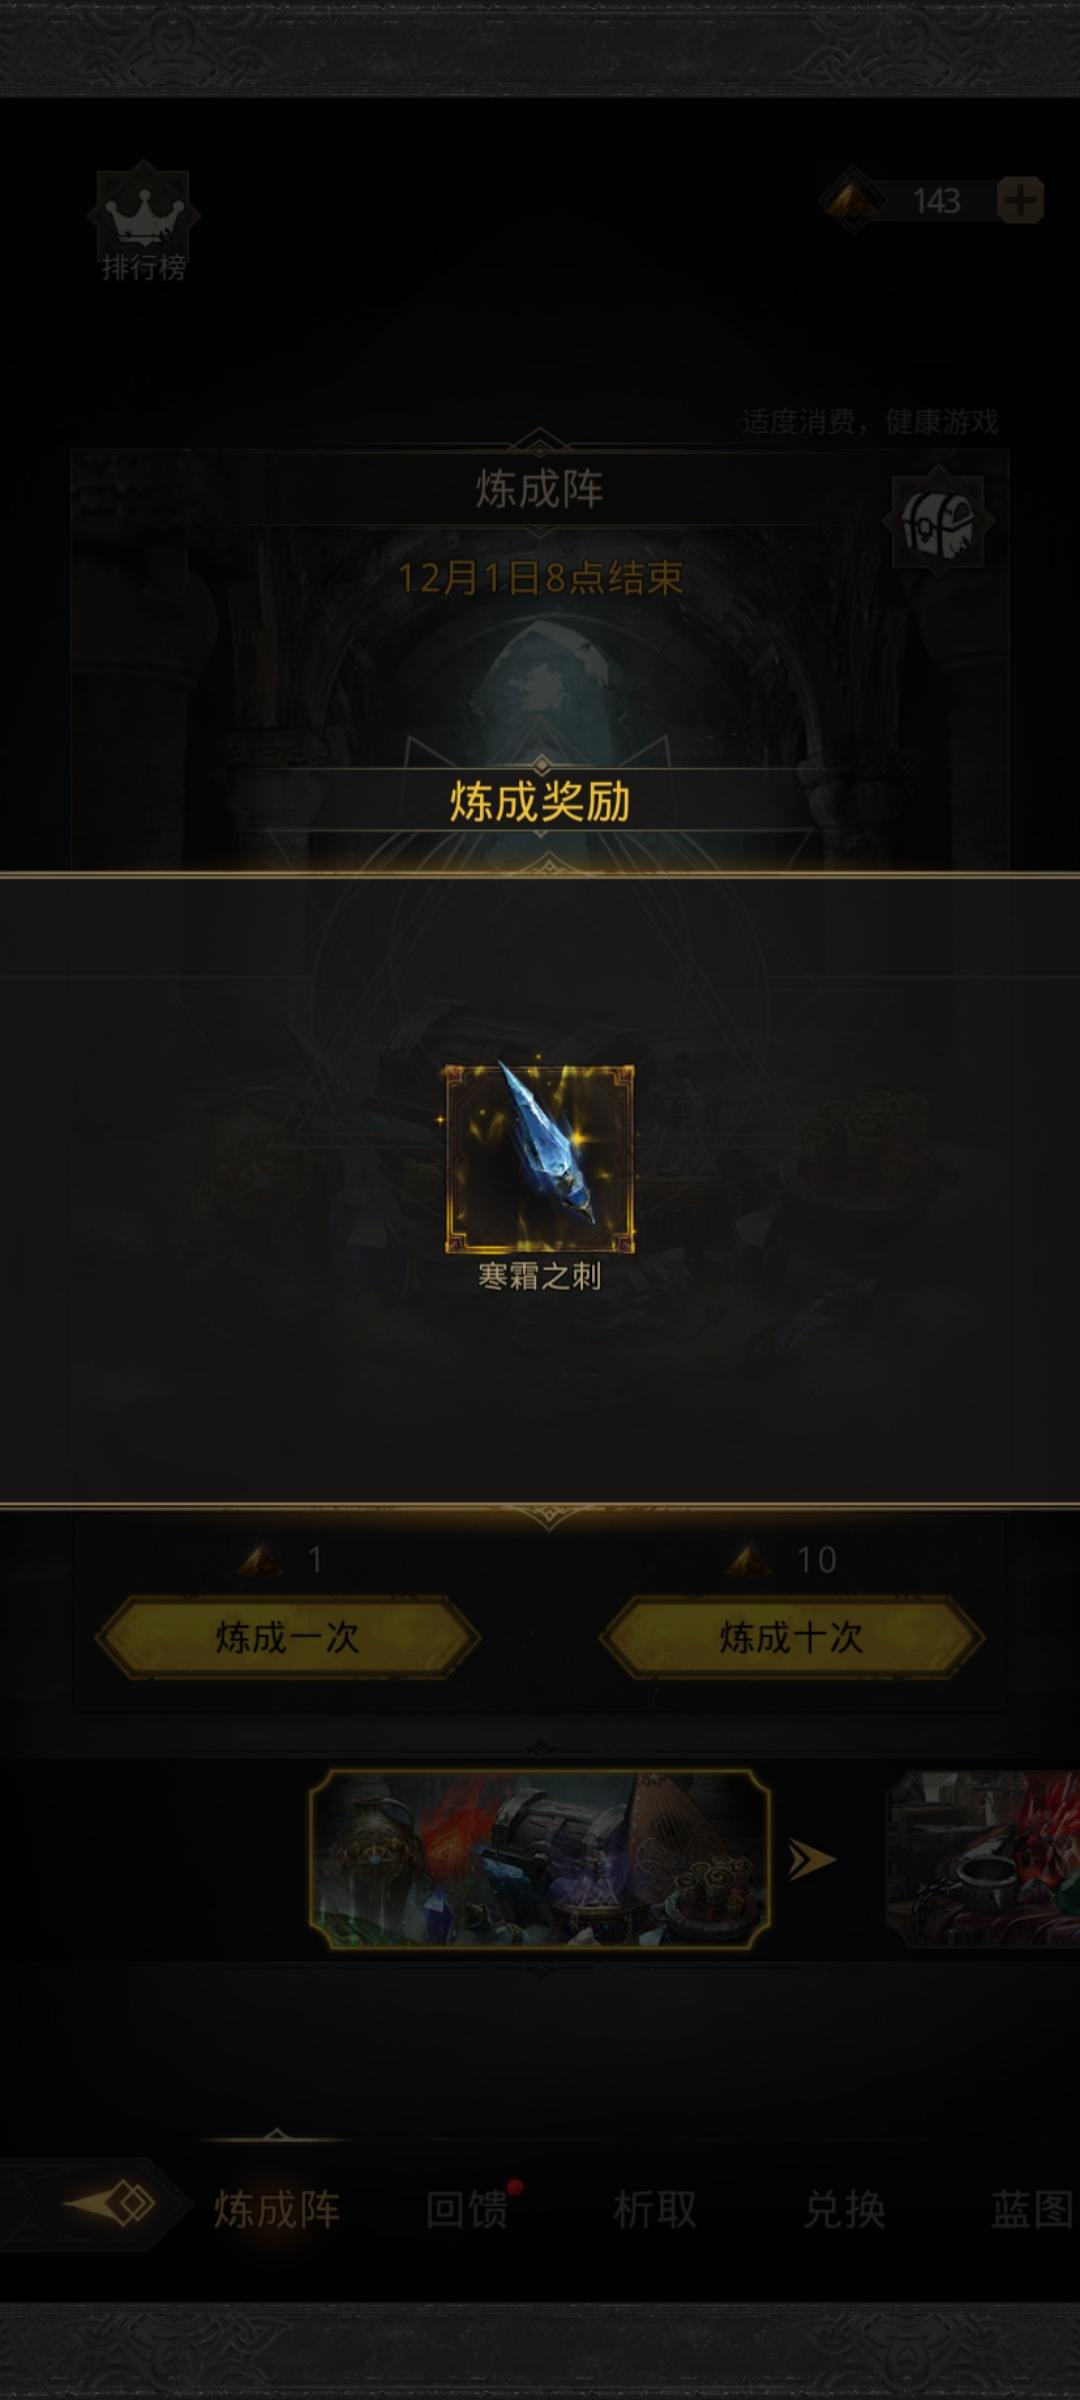Select the highlighted alchemy pool banner
Viewport: 1080px width, 2400px height.
click(540, 1859)
